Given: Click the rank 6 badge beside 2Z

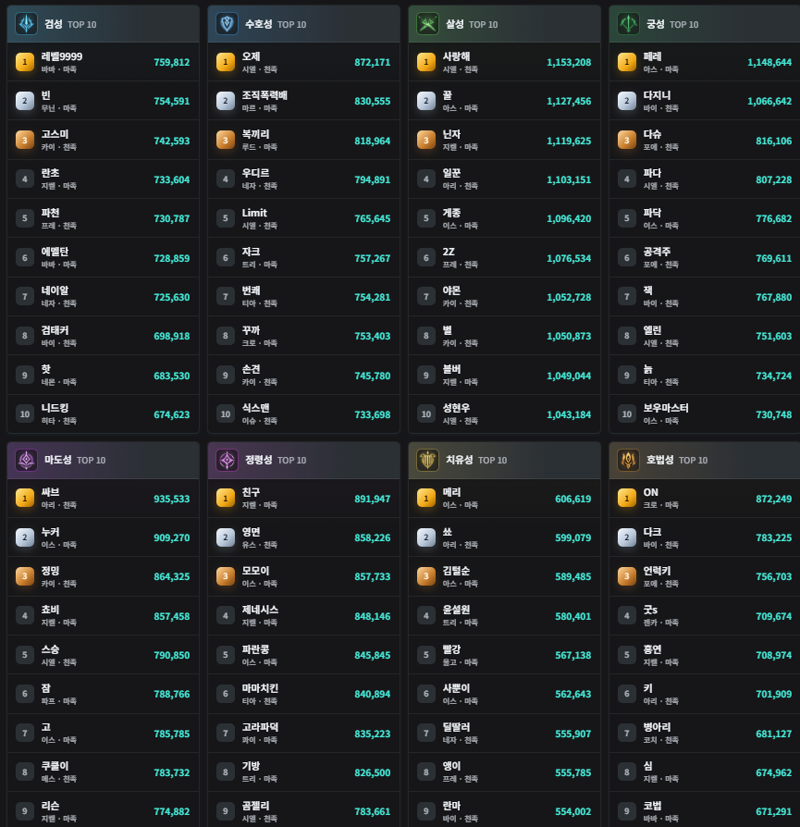Looking at the screenshot, I should [x=426, y=258].
